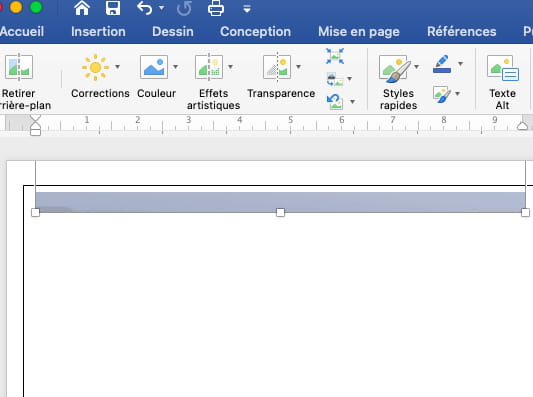Switch to the Insertion tab
This screenshot has height=397, width=533.
click(x=98, y=32)
